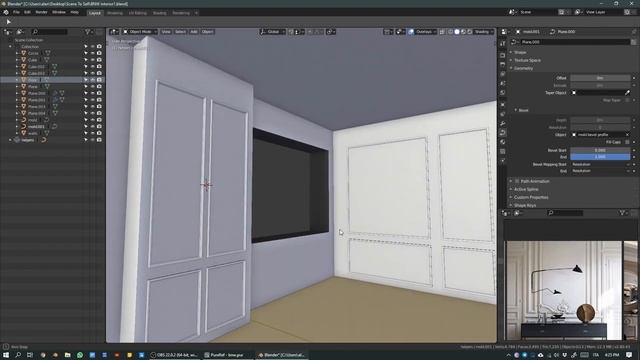Viewport: 640px width, 360px height.
Task: Open the viewport Object menu
Action: click(x=207, y=31)
